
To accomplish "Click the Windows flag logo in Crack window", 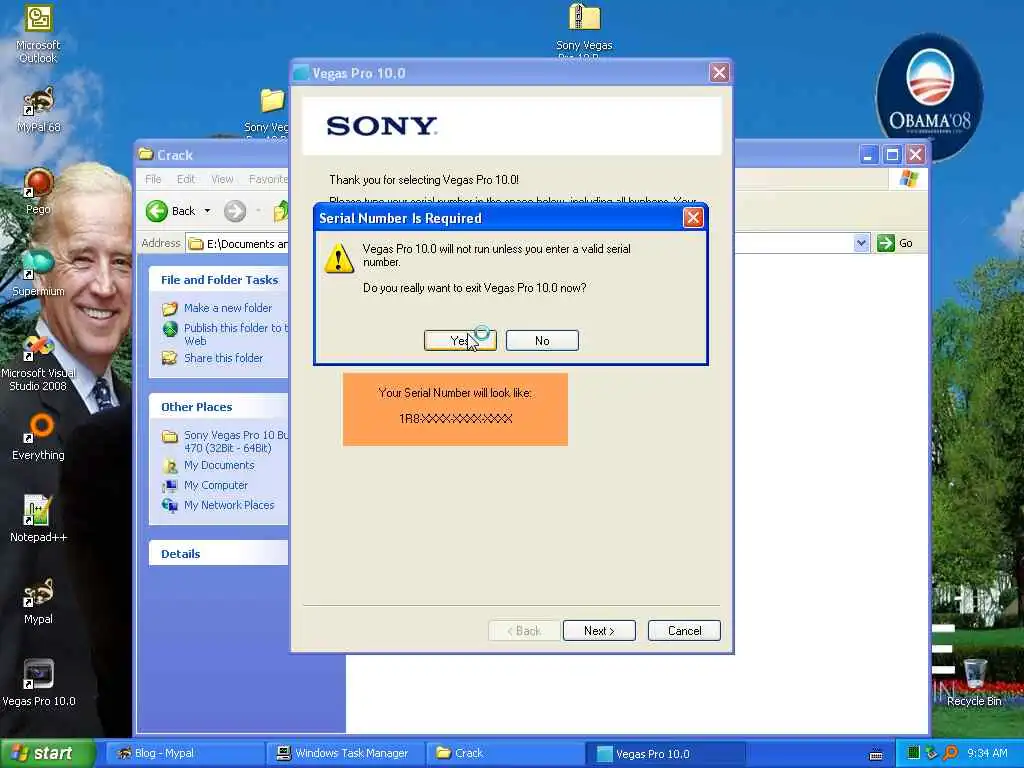I will 908,178.
